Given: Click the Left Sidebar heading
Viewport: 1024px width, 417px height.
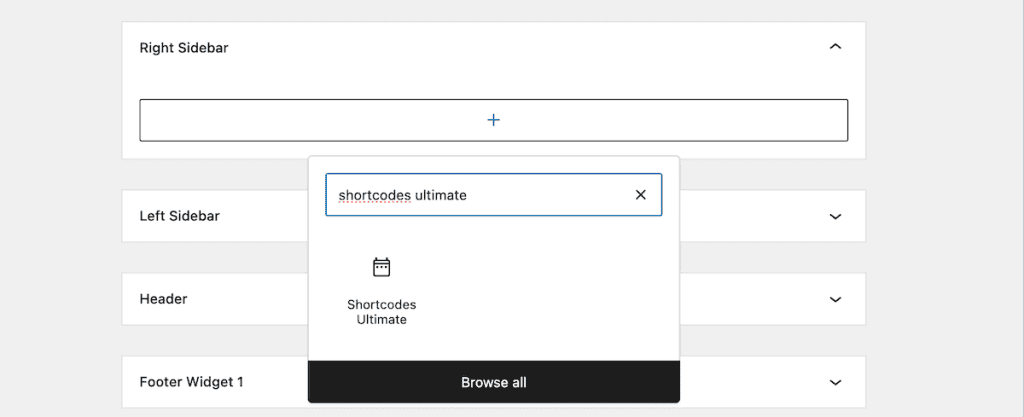Looking at the screenshot, I should click(x=180, y=216).
